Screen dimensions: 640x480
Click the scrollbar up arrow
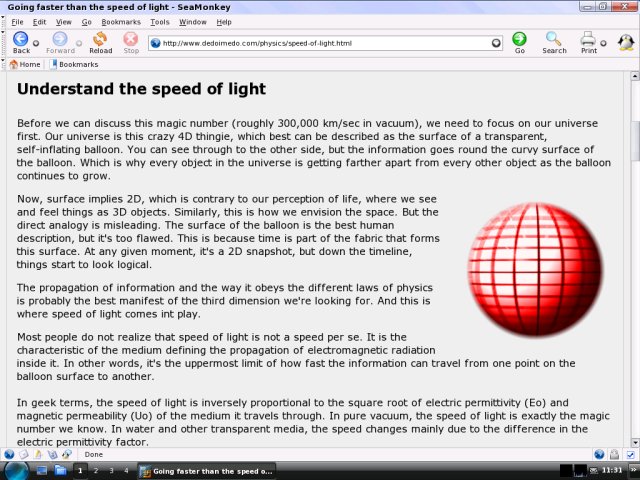(635, 76)
